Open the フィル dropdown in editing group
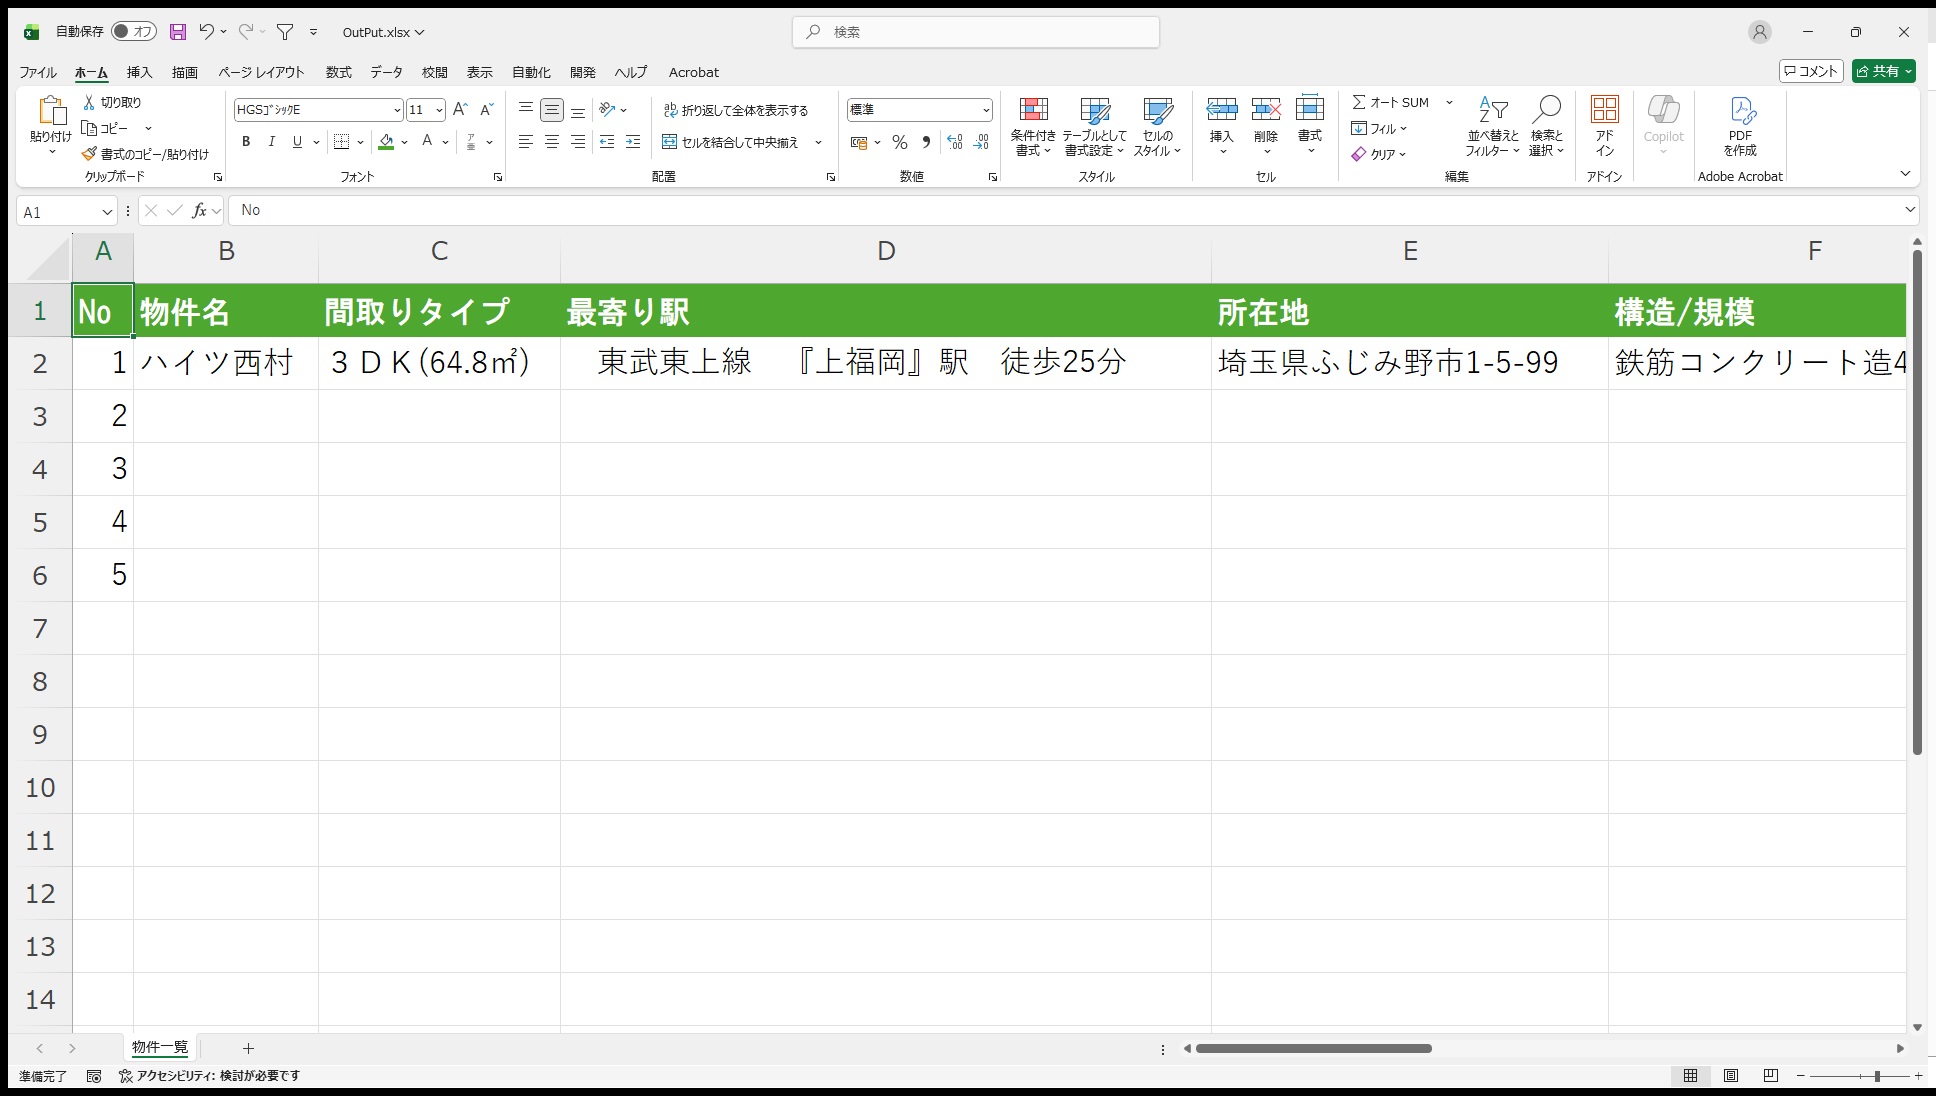The width and height of the screenshot is (1936, 1096). [x=1381, y=128]
